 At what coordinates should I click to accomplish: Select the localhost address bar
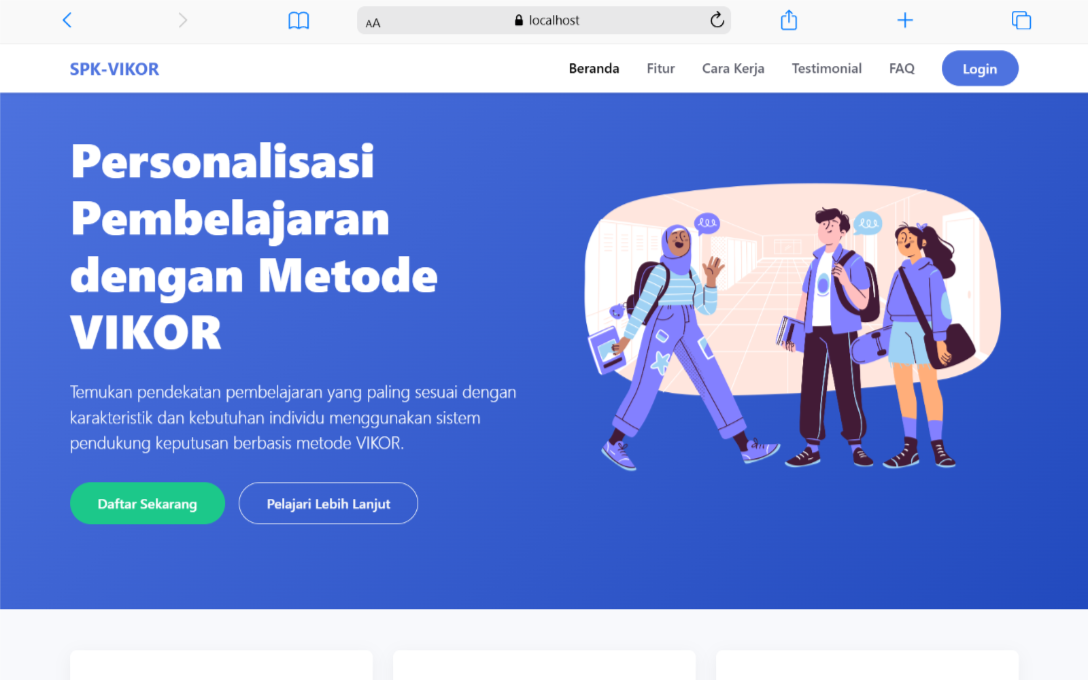point(544,20)
